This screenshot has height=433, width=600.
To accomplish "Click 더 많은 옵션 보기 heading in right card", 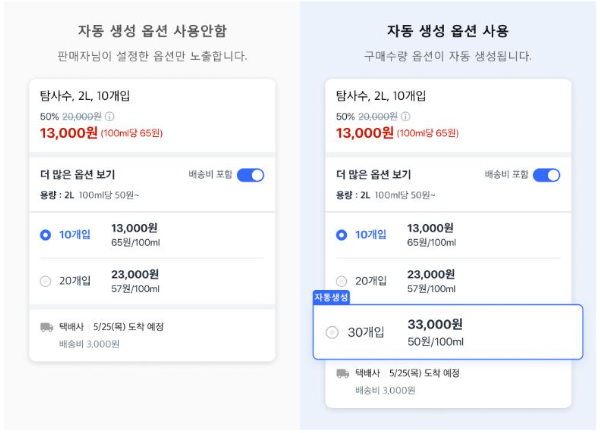I will point(373,175).
